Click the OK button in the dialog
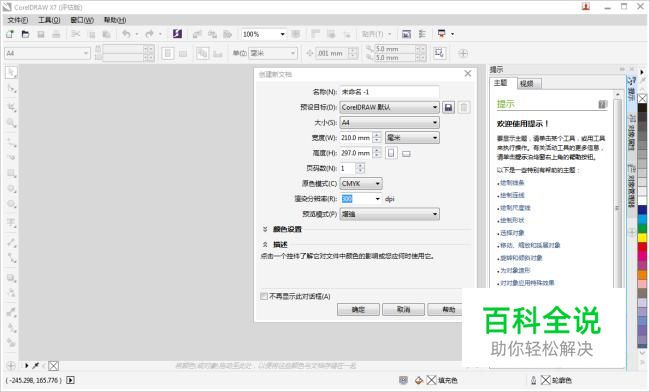650x392 pixels. 358,310
